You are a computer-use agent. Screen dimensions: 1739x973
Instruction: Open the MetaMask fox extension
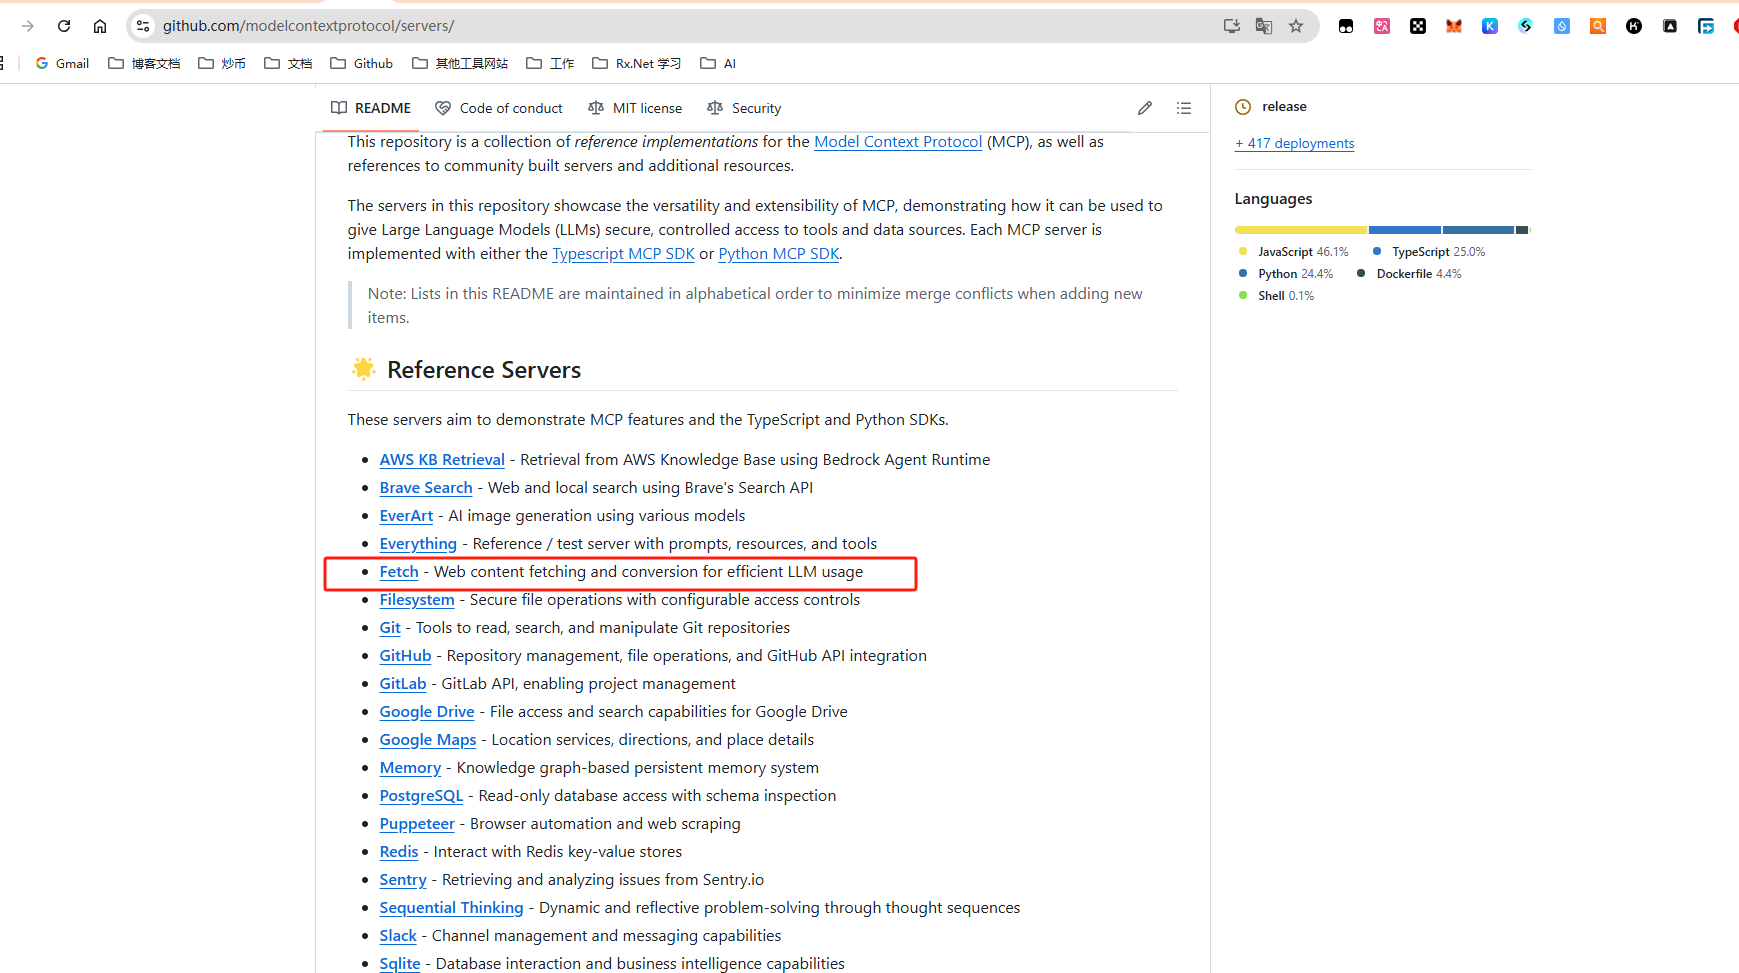(x=1454, y=26)
